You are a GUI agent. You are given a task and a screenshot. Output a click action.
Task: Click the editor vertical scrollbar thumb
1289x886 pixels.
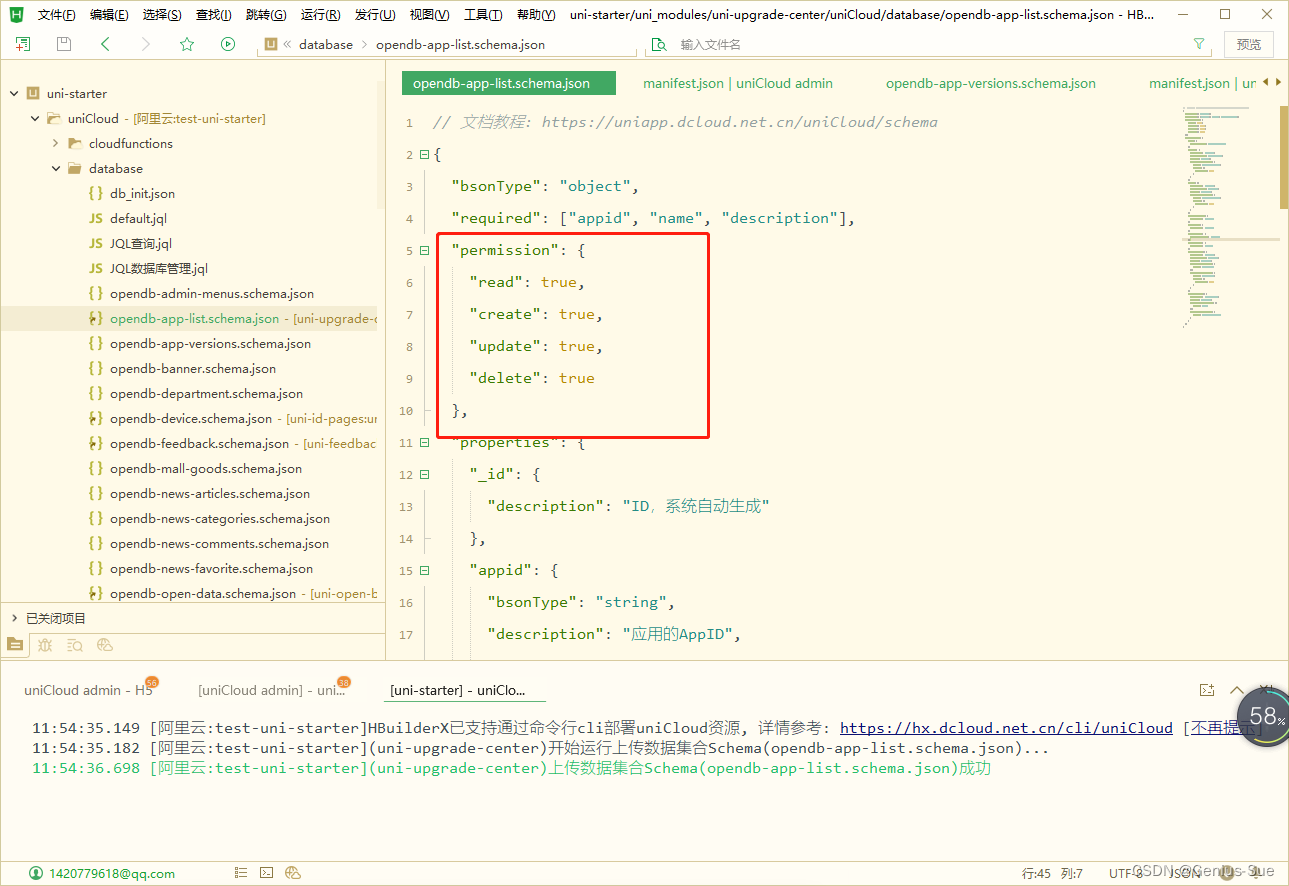1284,157
